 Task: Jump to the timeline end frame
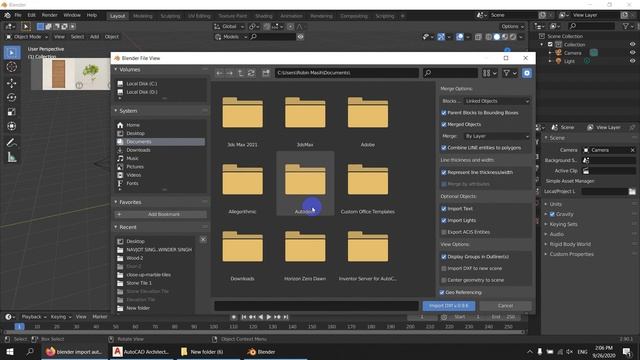click(x=286, y=317)
